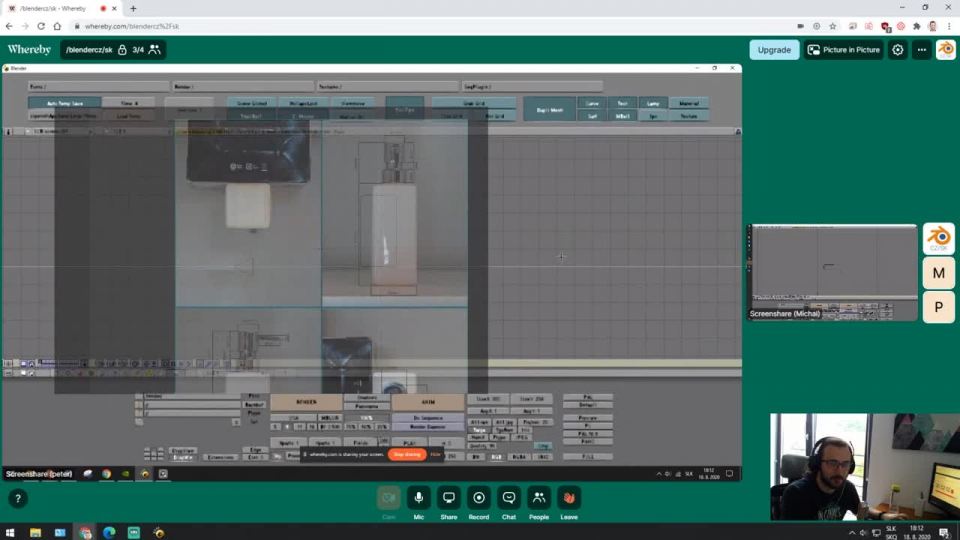Open the notification center in system tray
Image resolution: width=960 pixels, height=540 pixels.
945,533
